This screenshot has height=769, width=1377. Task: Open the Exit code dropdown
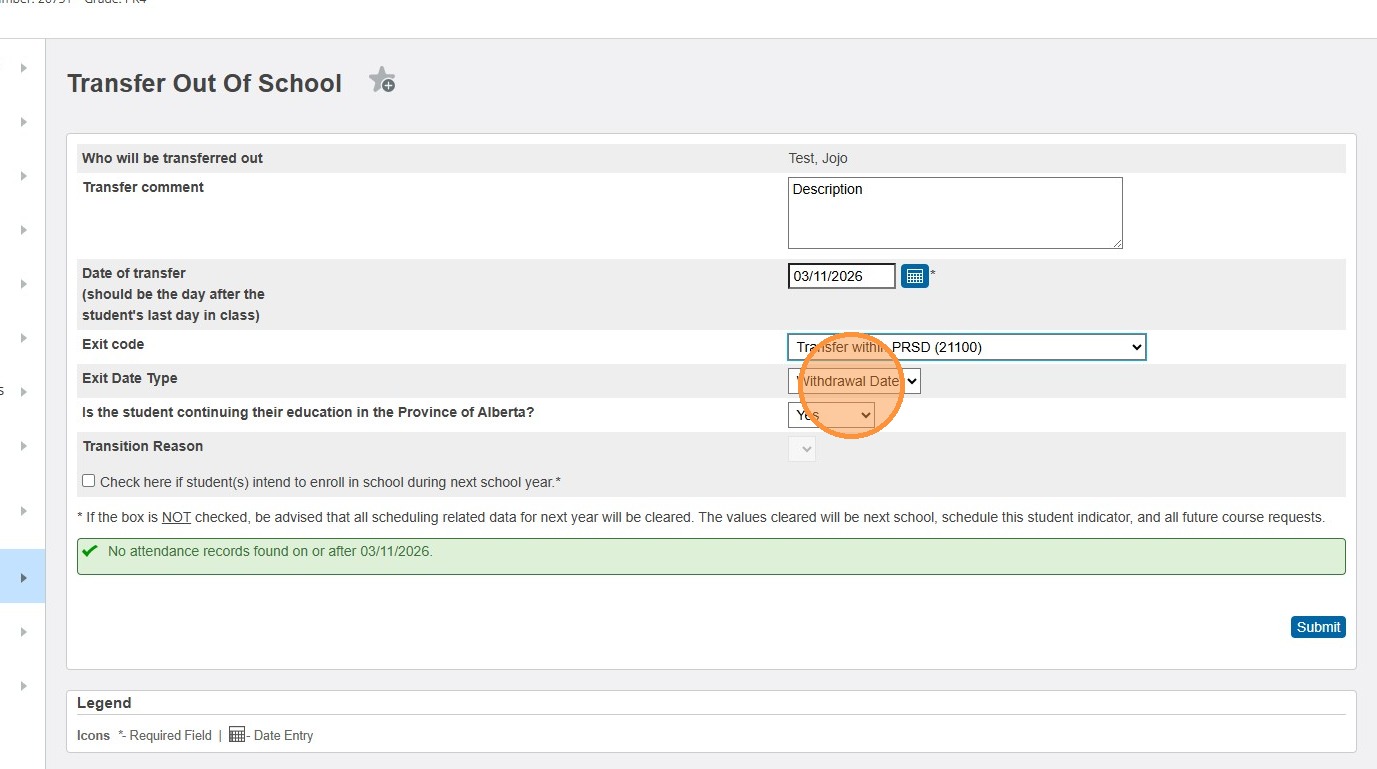click(966, 347)
